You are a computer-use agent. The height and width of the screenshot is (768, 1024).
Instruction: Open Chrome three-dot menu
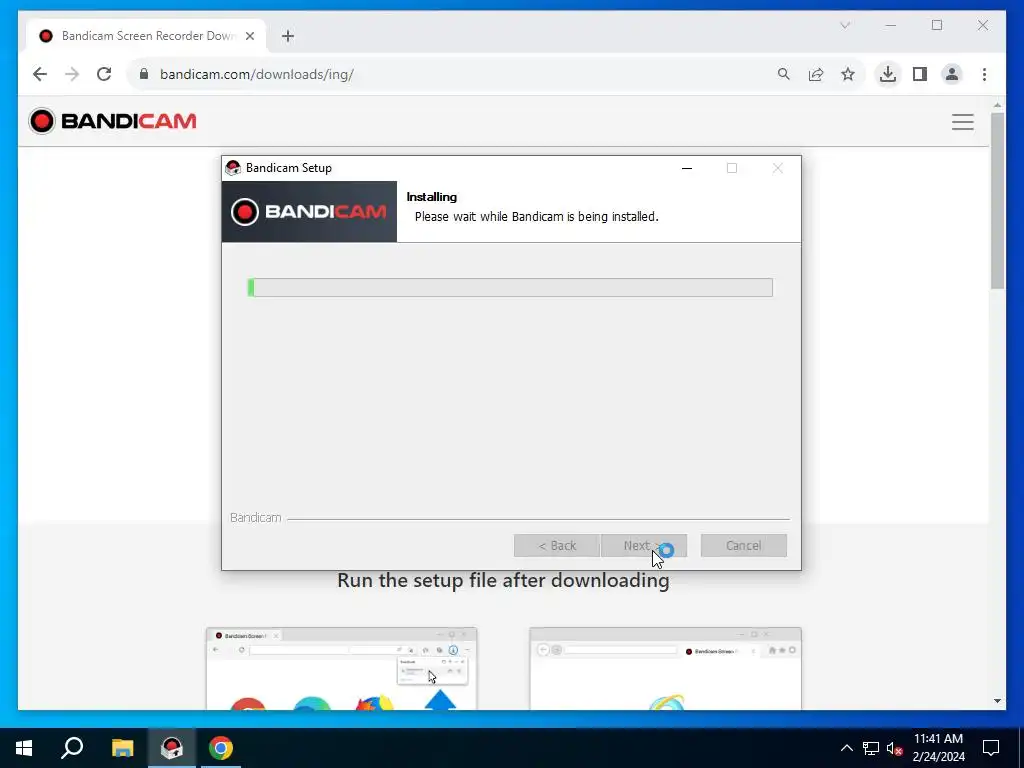984,74
